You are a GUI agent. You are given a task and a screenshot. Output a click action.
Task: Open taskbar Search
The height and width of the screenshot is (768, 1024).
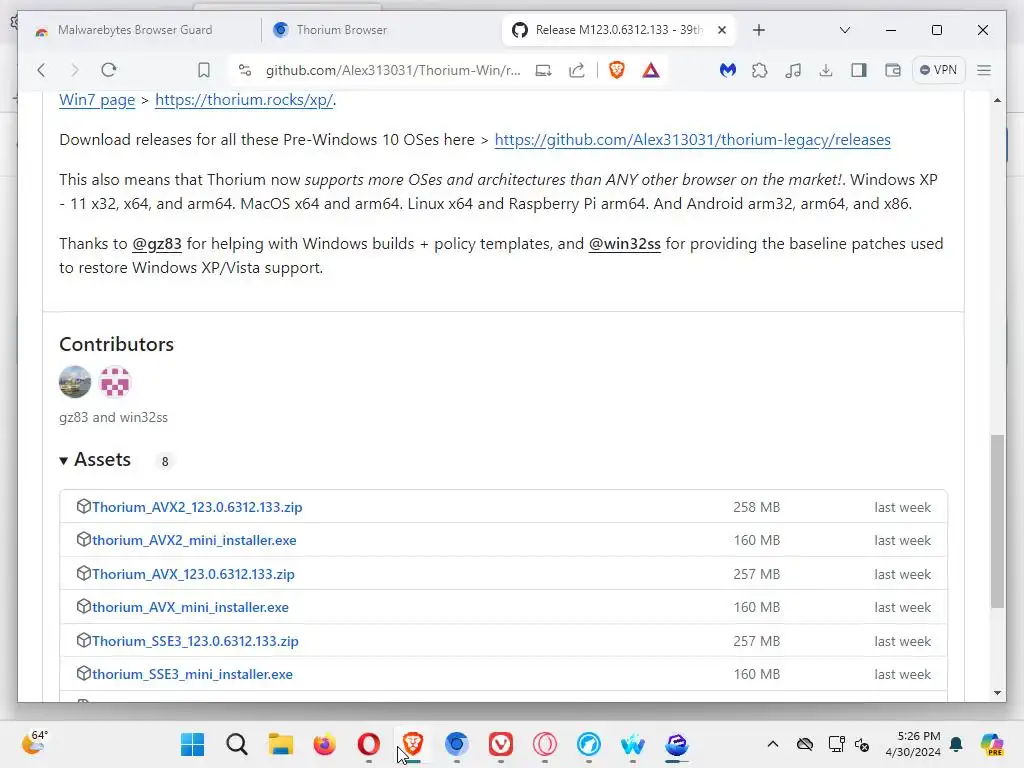(237, 744)
